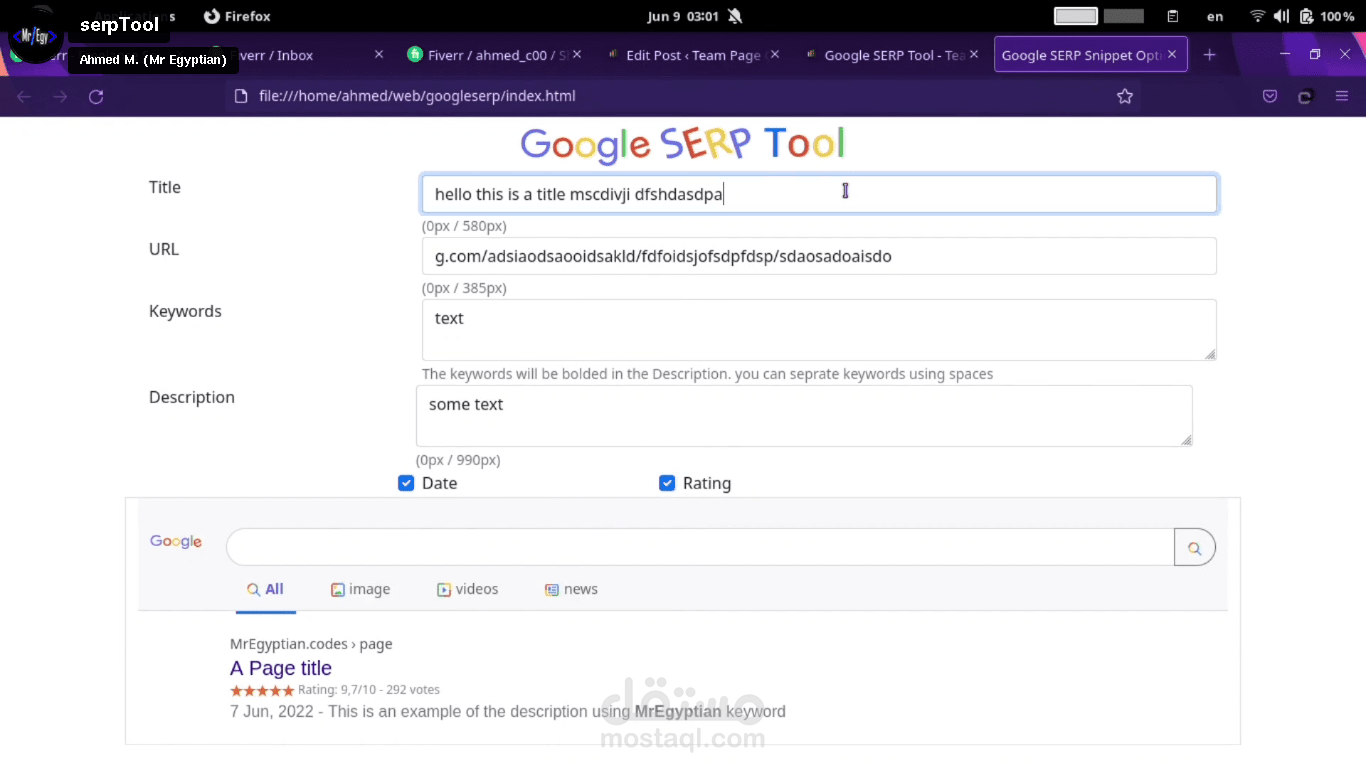1366x768 pixels.
Task: Open the Pocket save icon
Action: (1270, 96)
